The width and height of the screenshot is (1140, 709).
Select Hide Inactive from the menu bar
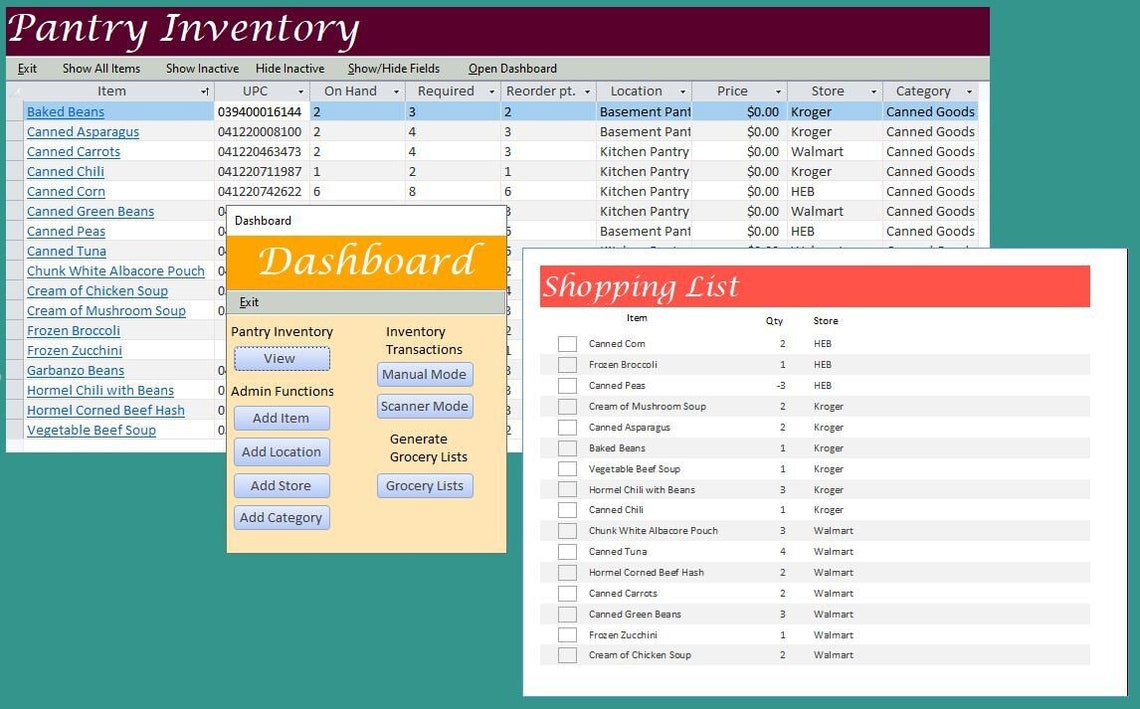point(289,68)
